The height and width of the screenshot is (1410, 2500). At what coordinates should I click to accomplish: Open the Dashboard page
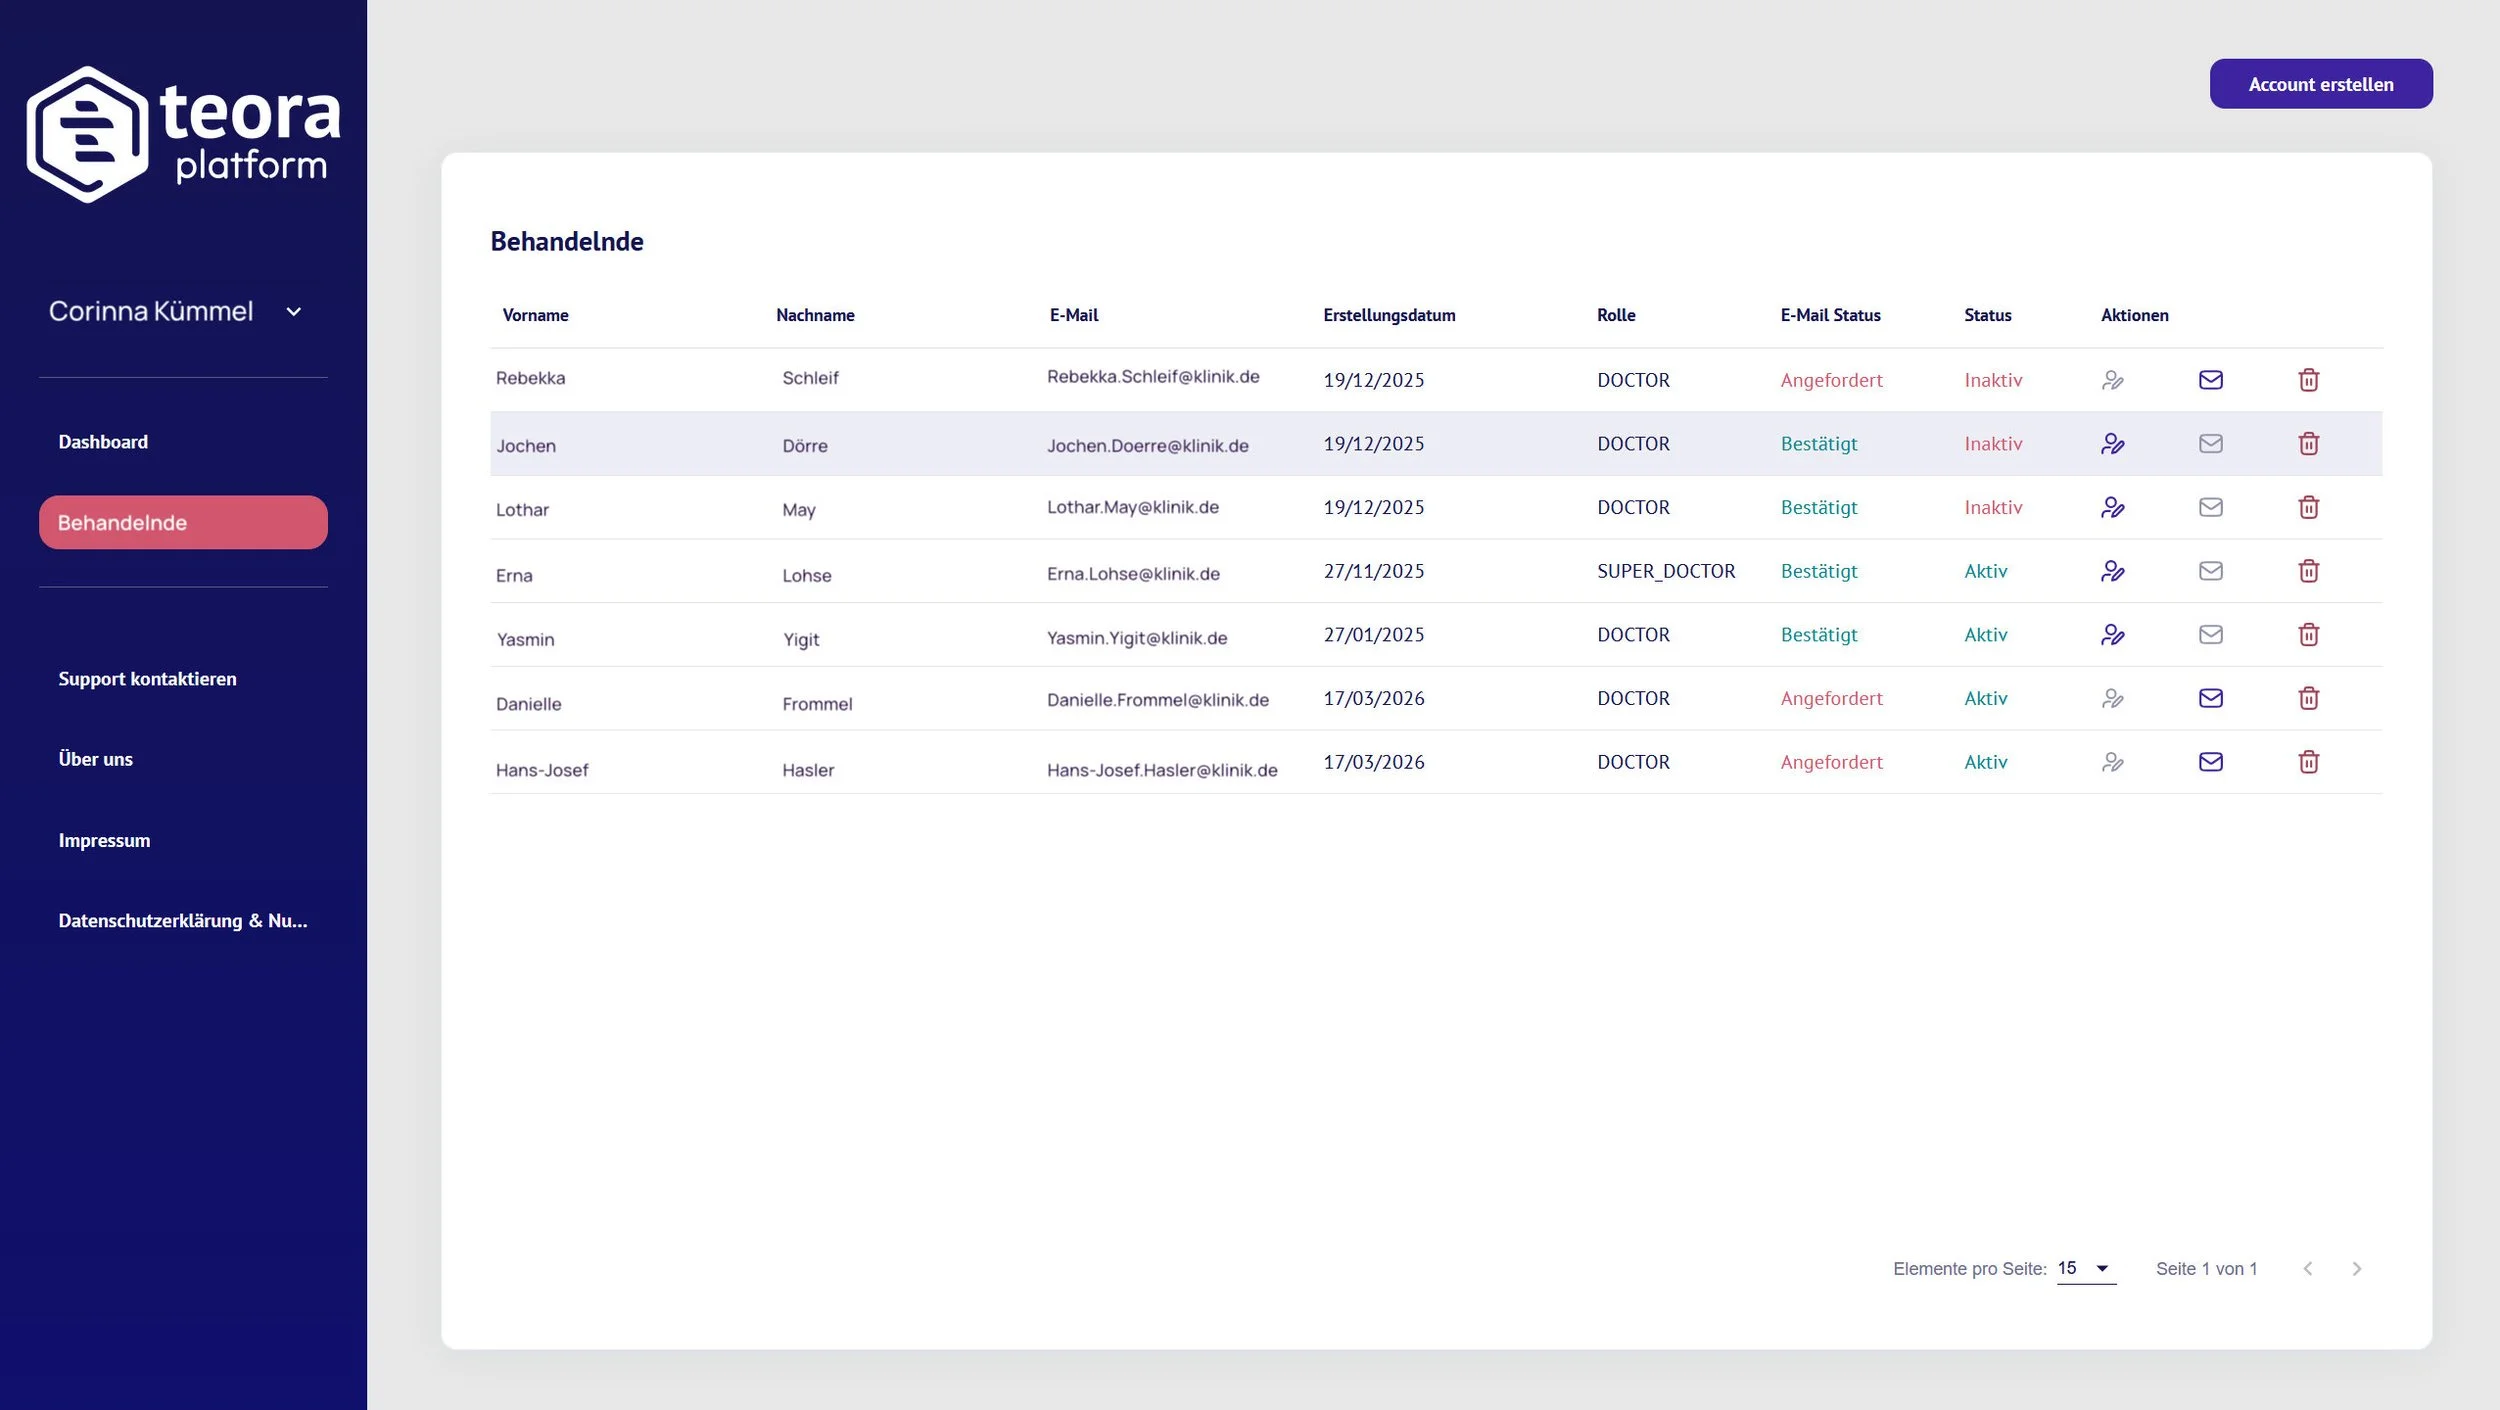[x=103, y=442]
